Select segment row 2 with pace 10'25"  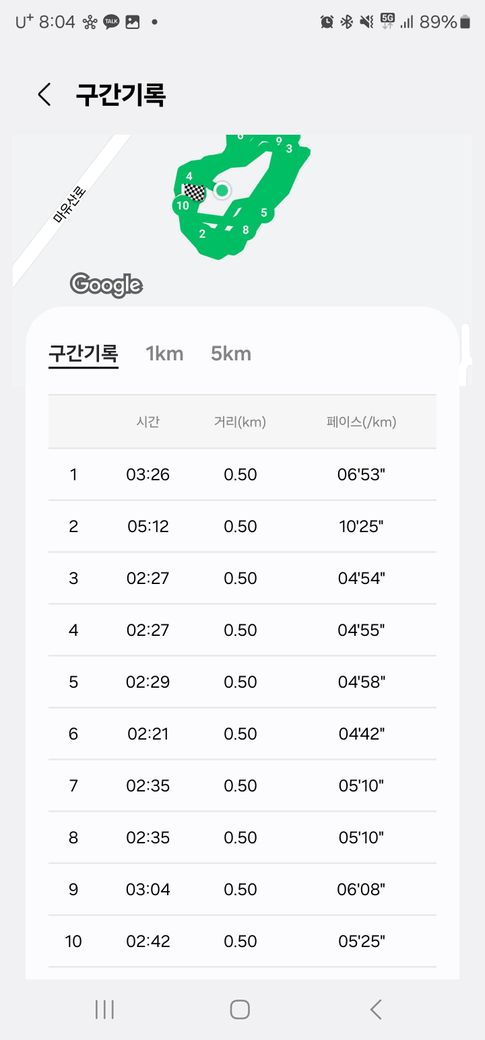coord(242,527)
